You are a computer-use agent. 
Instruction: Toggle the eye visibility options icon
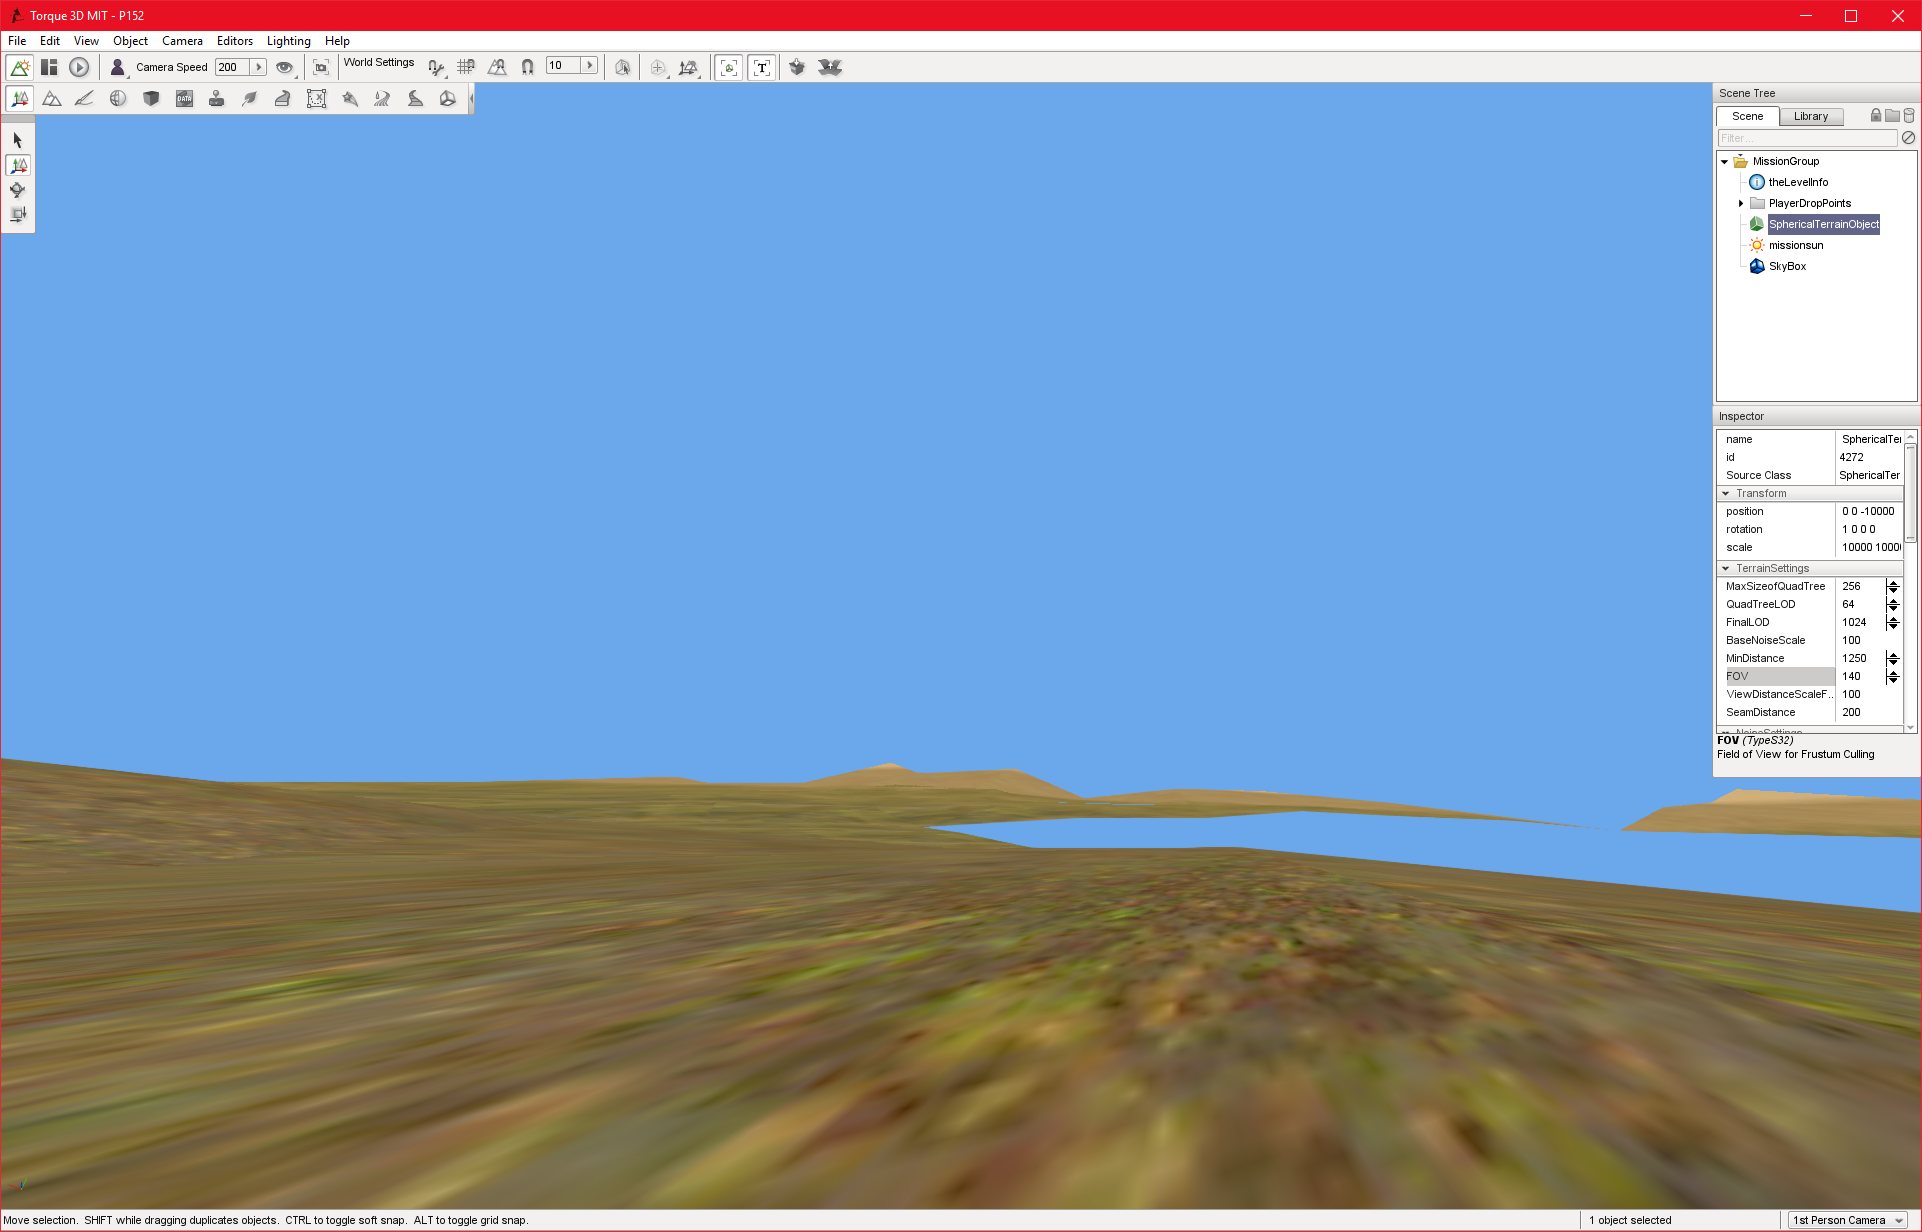coord(285,67)
